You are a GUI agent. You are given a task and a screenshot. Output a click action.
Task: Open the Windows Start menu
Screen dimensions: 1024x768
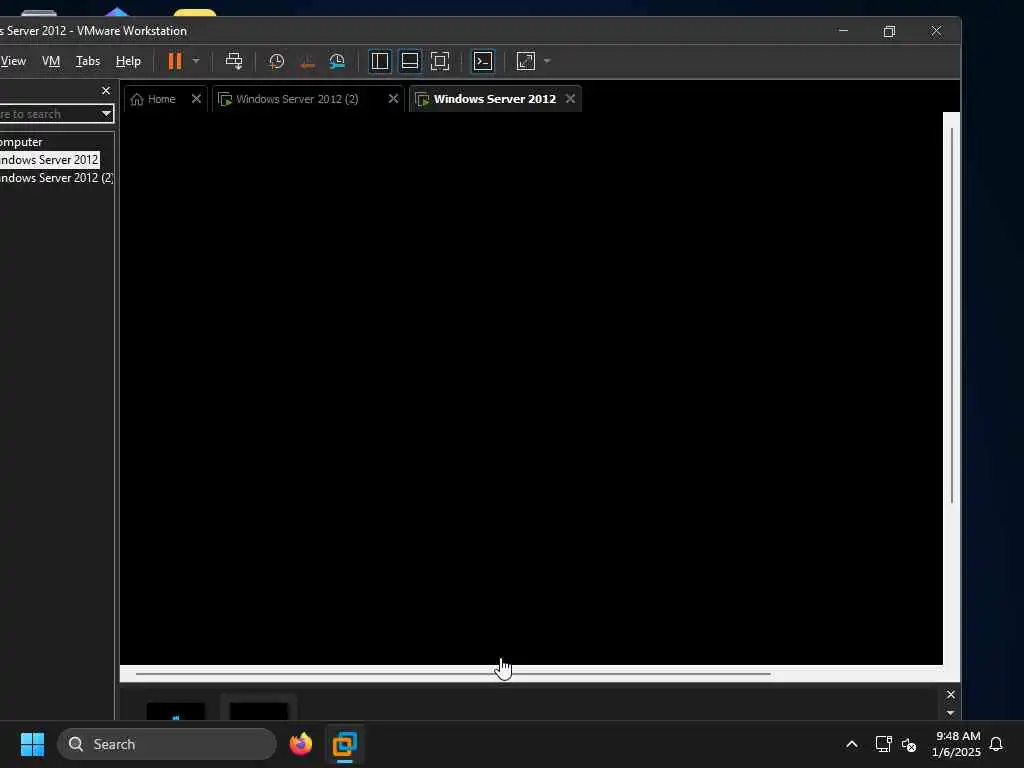32,744
